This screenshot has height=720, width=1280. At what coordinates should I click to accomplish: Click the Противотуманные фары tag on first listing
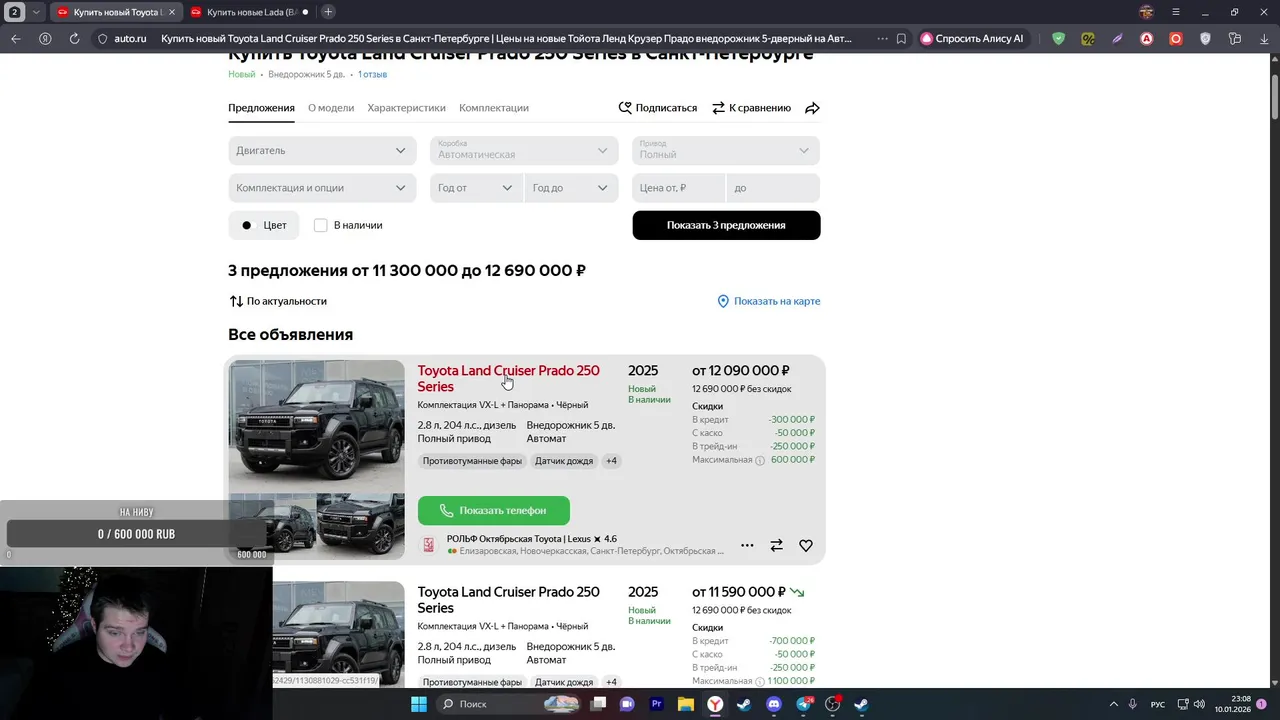pyautogui.click(x=472, y=461)
